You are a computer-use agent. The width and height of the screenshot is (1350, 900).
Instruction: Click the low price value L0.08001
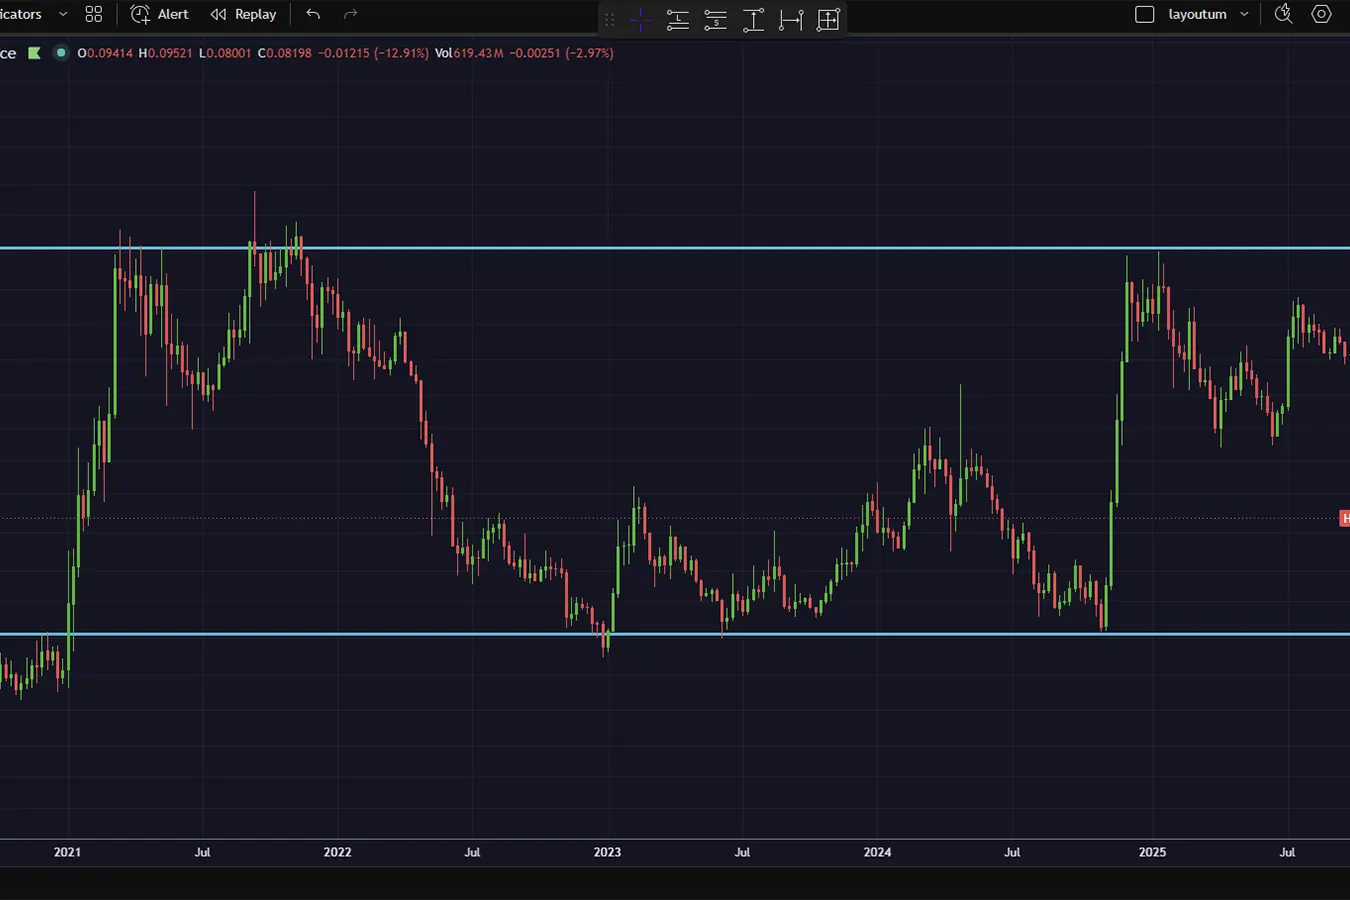pyautogui.click(x=225, y=53)
